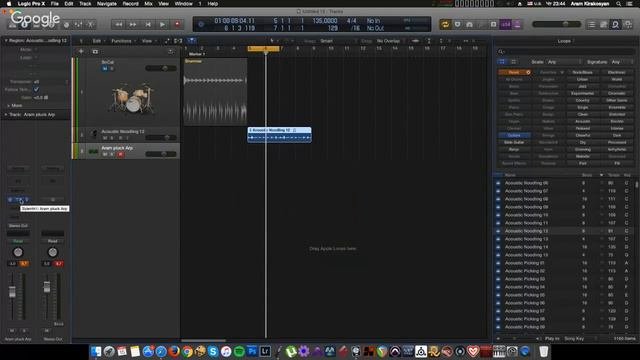Select the Acoustic Noodling 12 region in timeline
640x360 pixels.
(279, 135)
